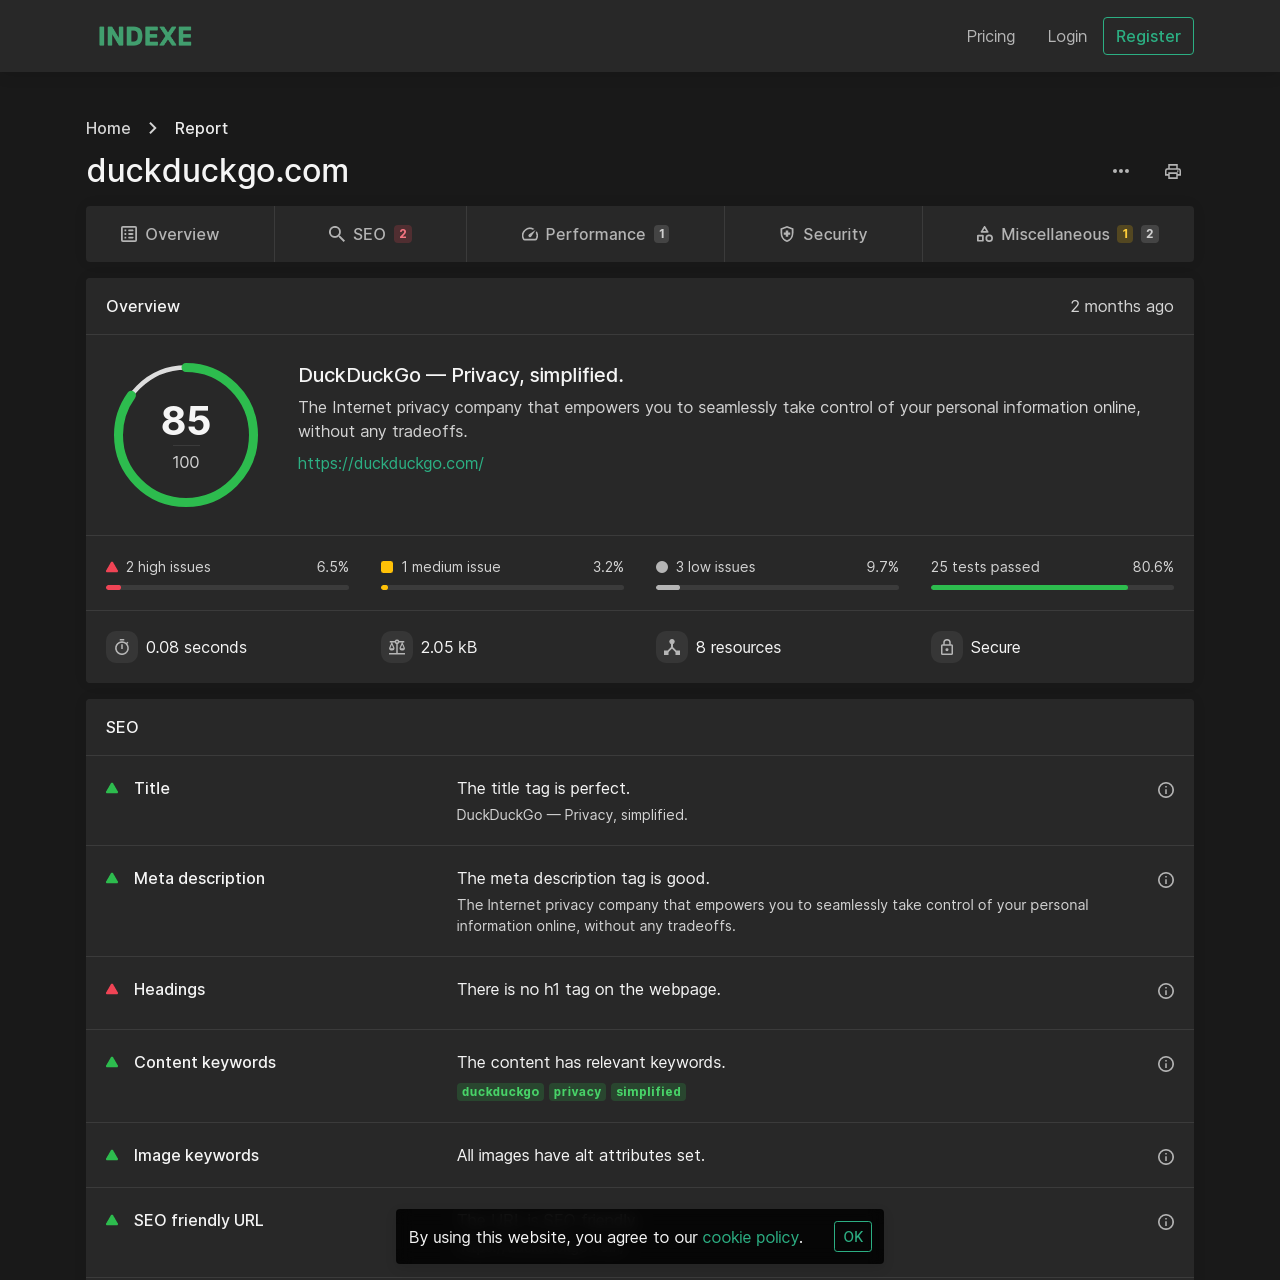The height and width of the screenshot is (1280, 1280).
Task: Open info icon for Content keywords row
Action: [x=1166, y=1064]
